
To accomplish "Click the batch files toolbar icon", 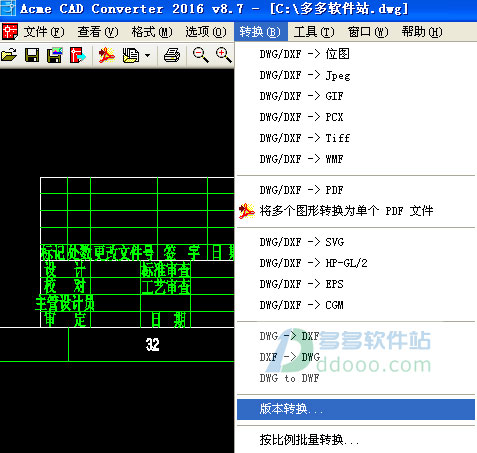I will point(131,55).
